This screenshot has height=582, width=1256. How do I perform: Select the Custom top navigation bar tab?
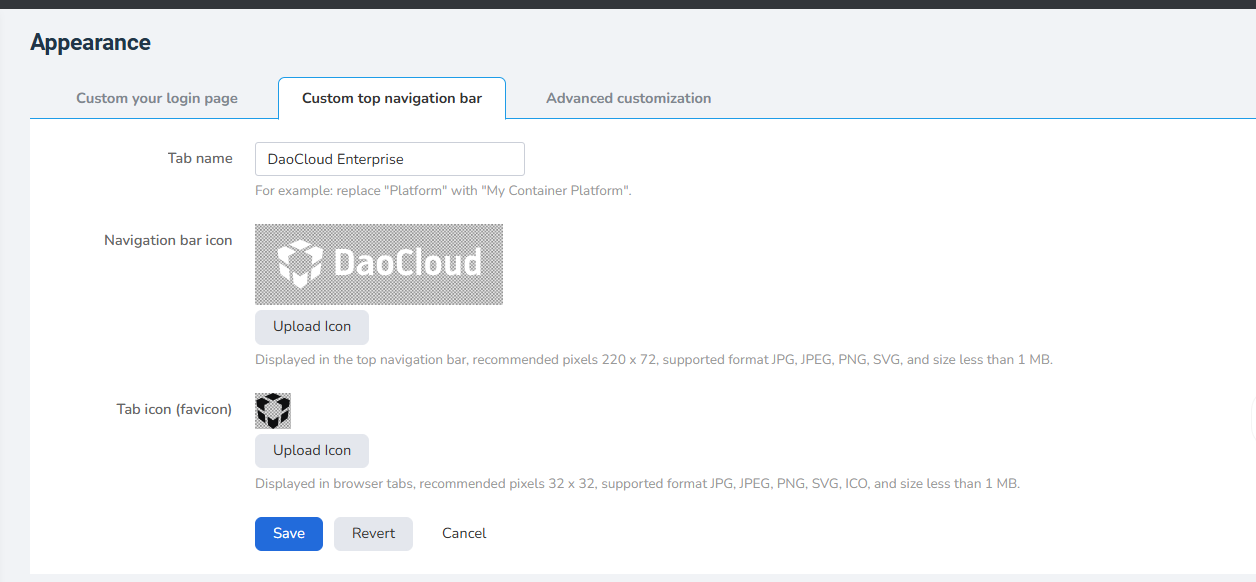click(x=392, y=98)
